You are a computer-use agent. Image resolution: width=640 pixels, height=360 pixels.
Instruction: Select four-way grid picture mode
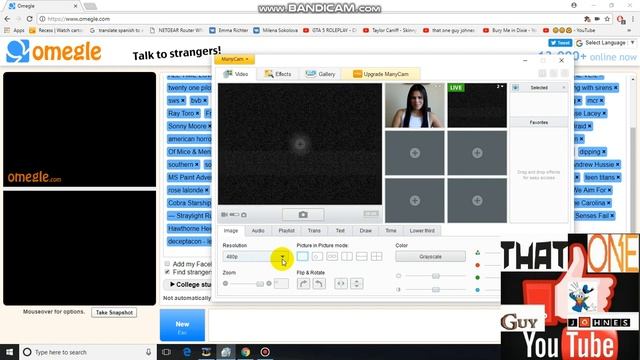click(377, 256)
